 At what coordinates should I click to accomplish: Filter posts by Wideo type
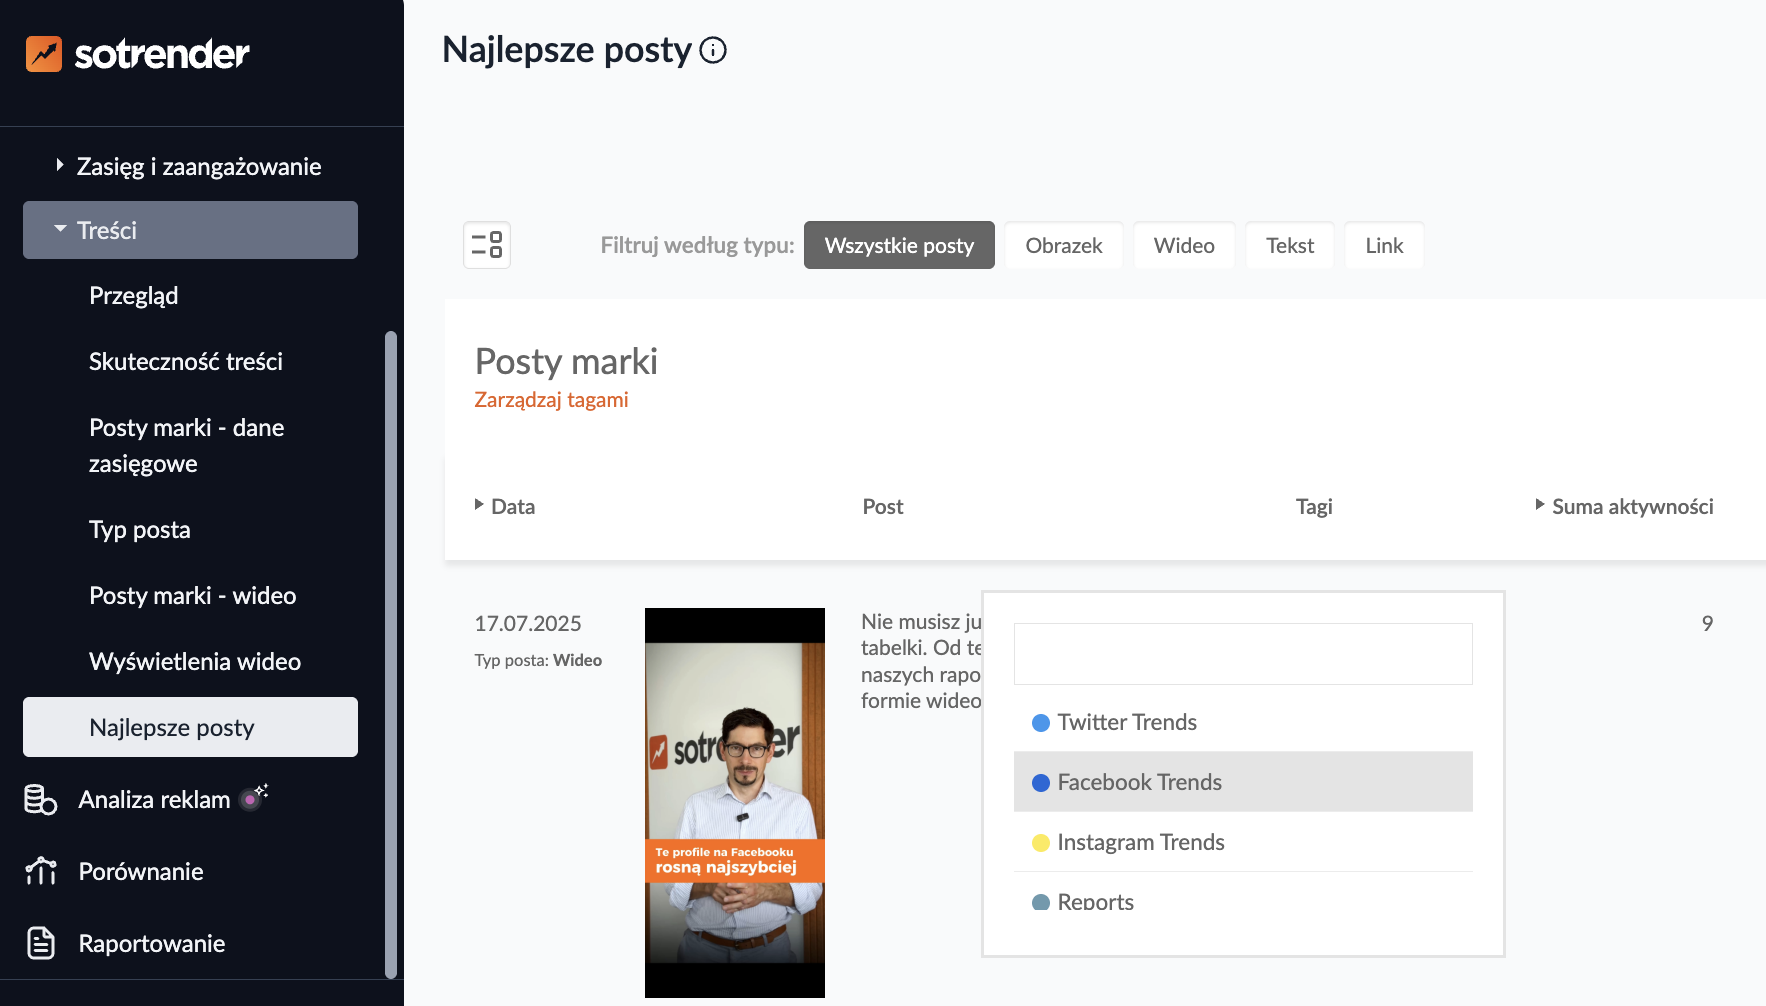point(1183,245)
